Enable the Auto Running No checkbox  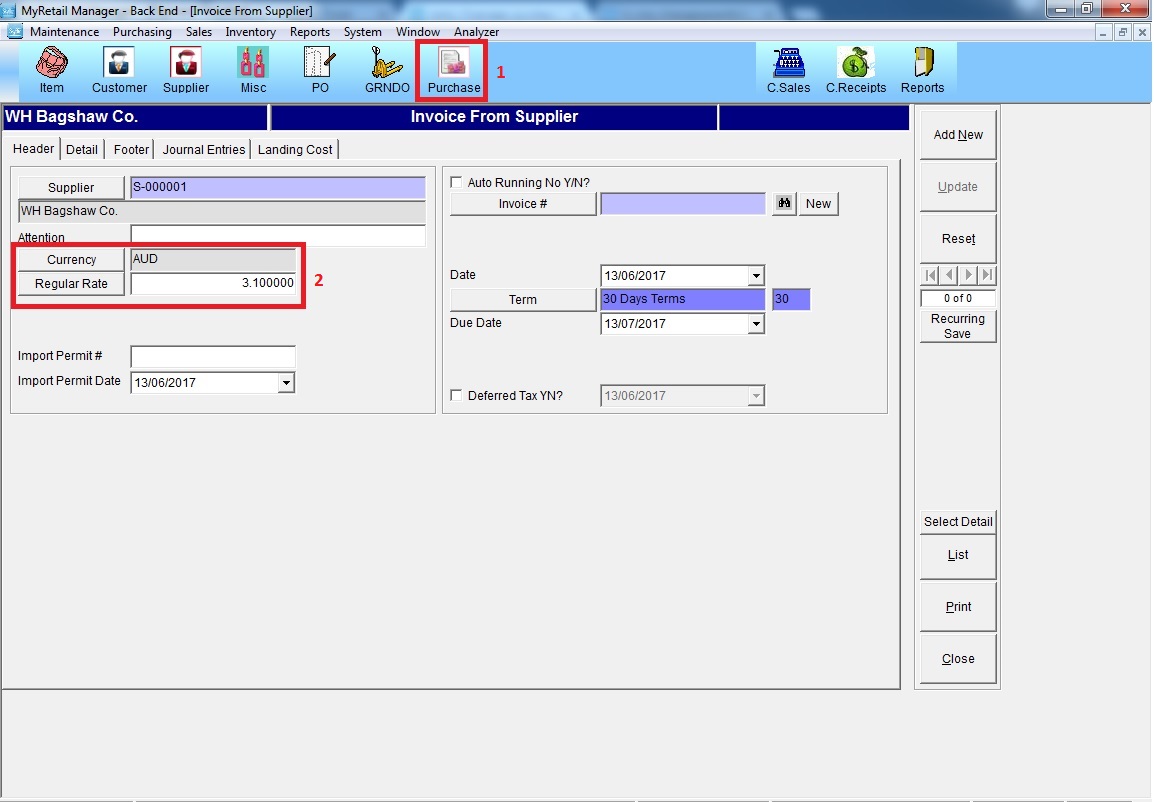(457, 183)
